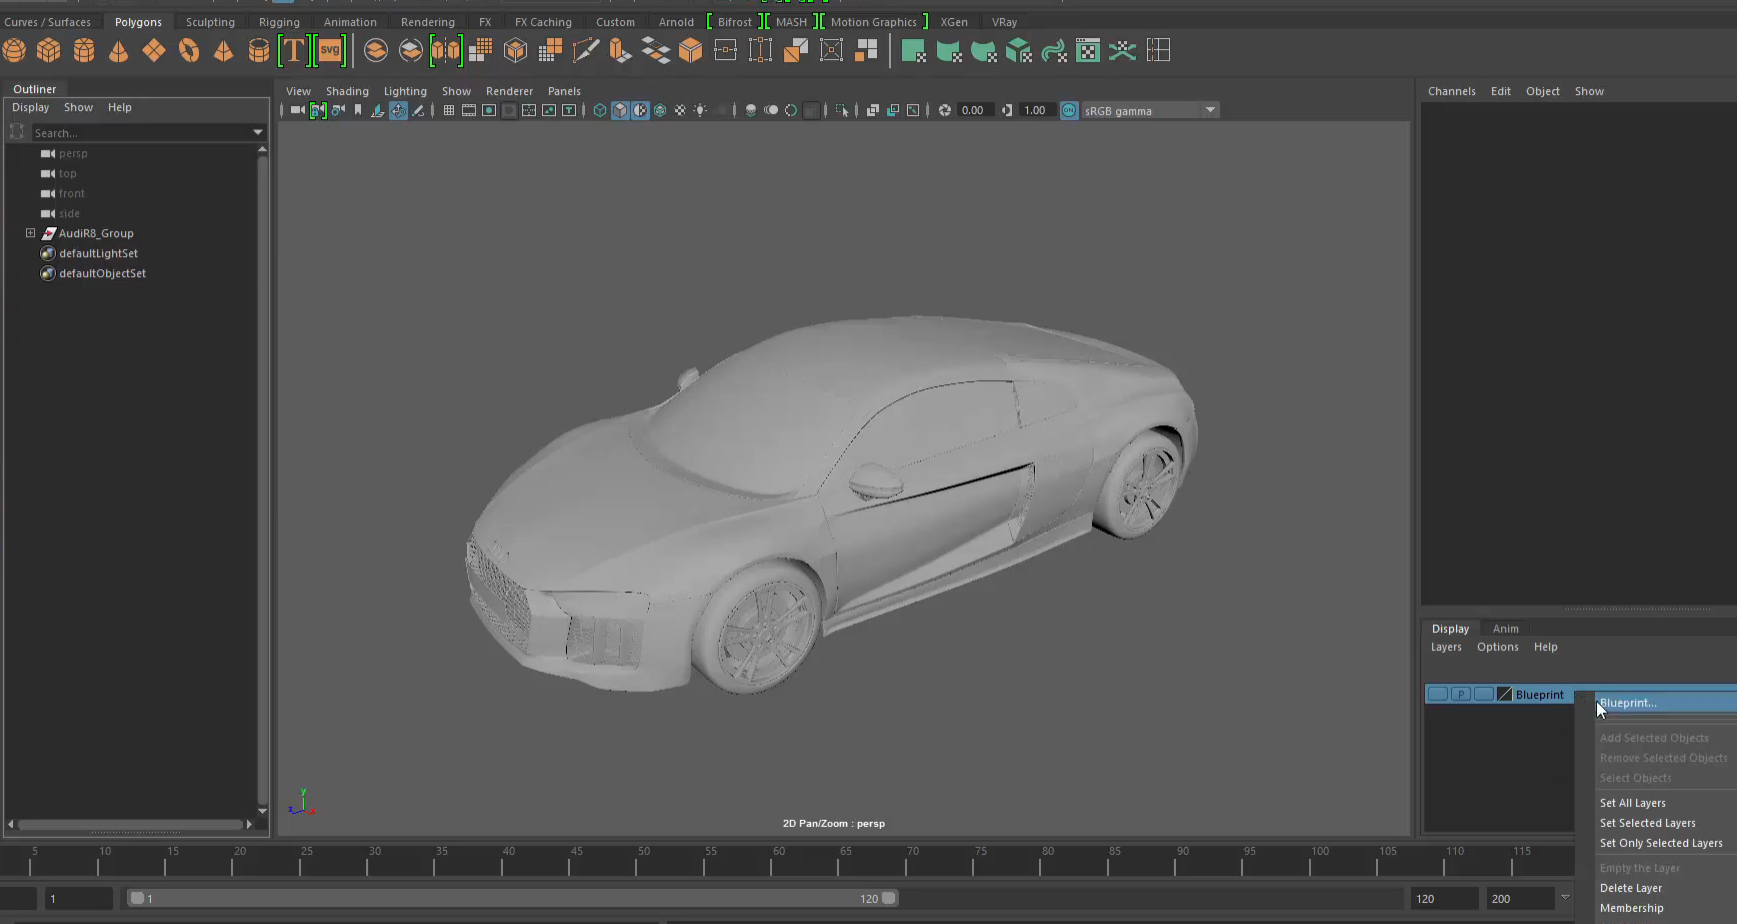1737x924 pixels.
Task: Click the Blueprint layer color swatch
Action: [1504, 694]
